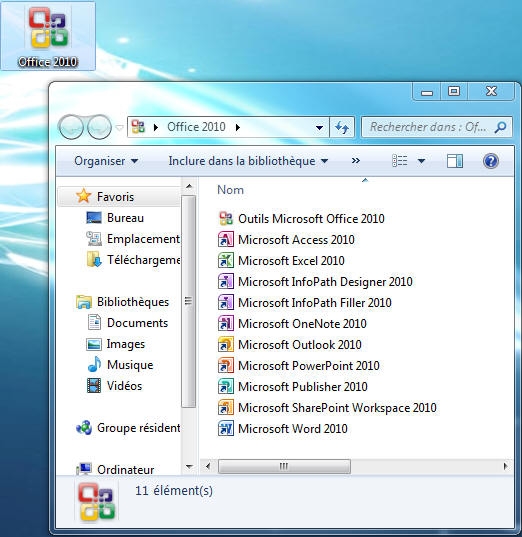Select the Microsoft Access 2010 shortcut icon
Image resolution: width=522 pixels, height=537 pixels.
[x=226, y=239]
